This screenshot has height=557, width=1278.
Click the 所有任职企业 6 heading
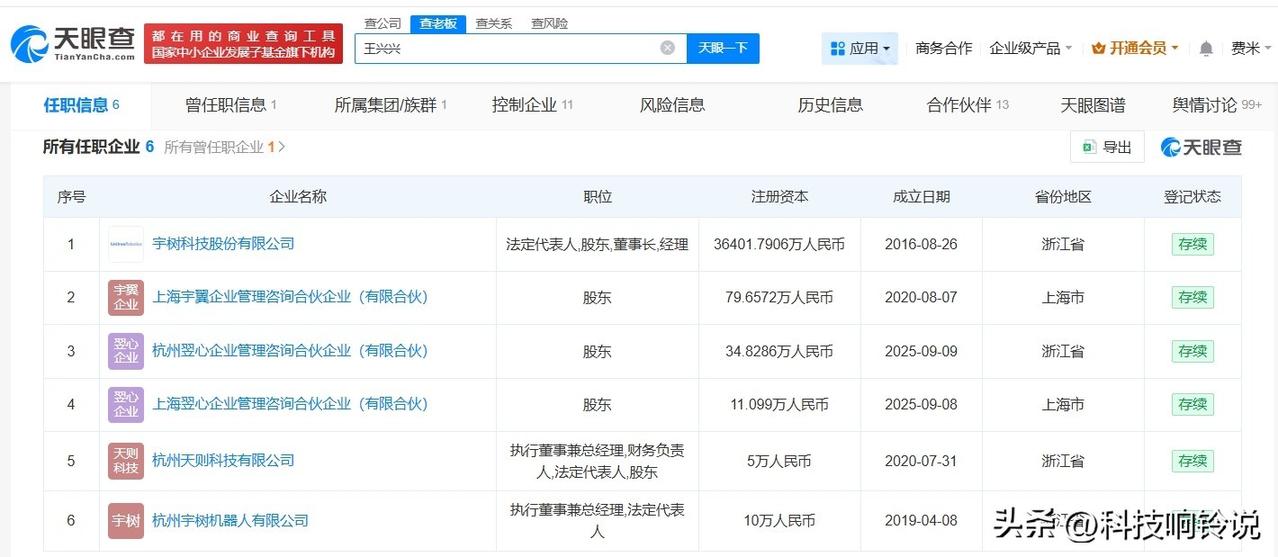point(98,147)
